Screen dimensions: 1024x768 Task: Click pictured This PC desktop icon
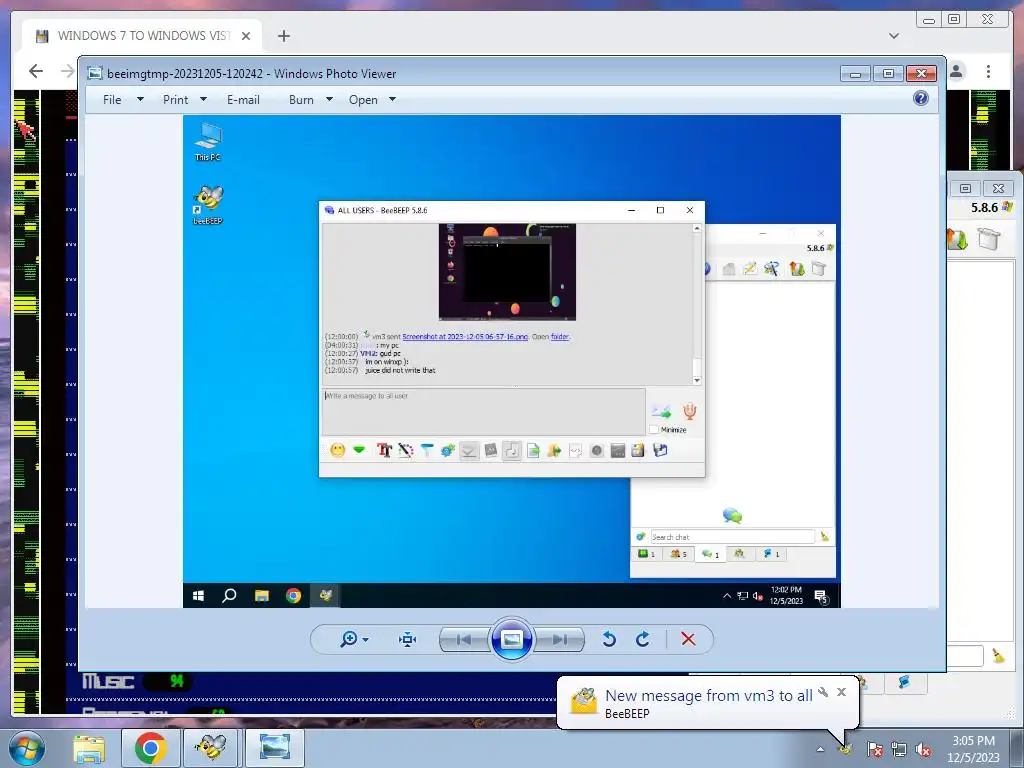(x=208, y=142)
